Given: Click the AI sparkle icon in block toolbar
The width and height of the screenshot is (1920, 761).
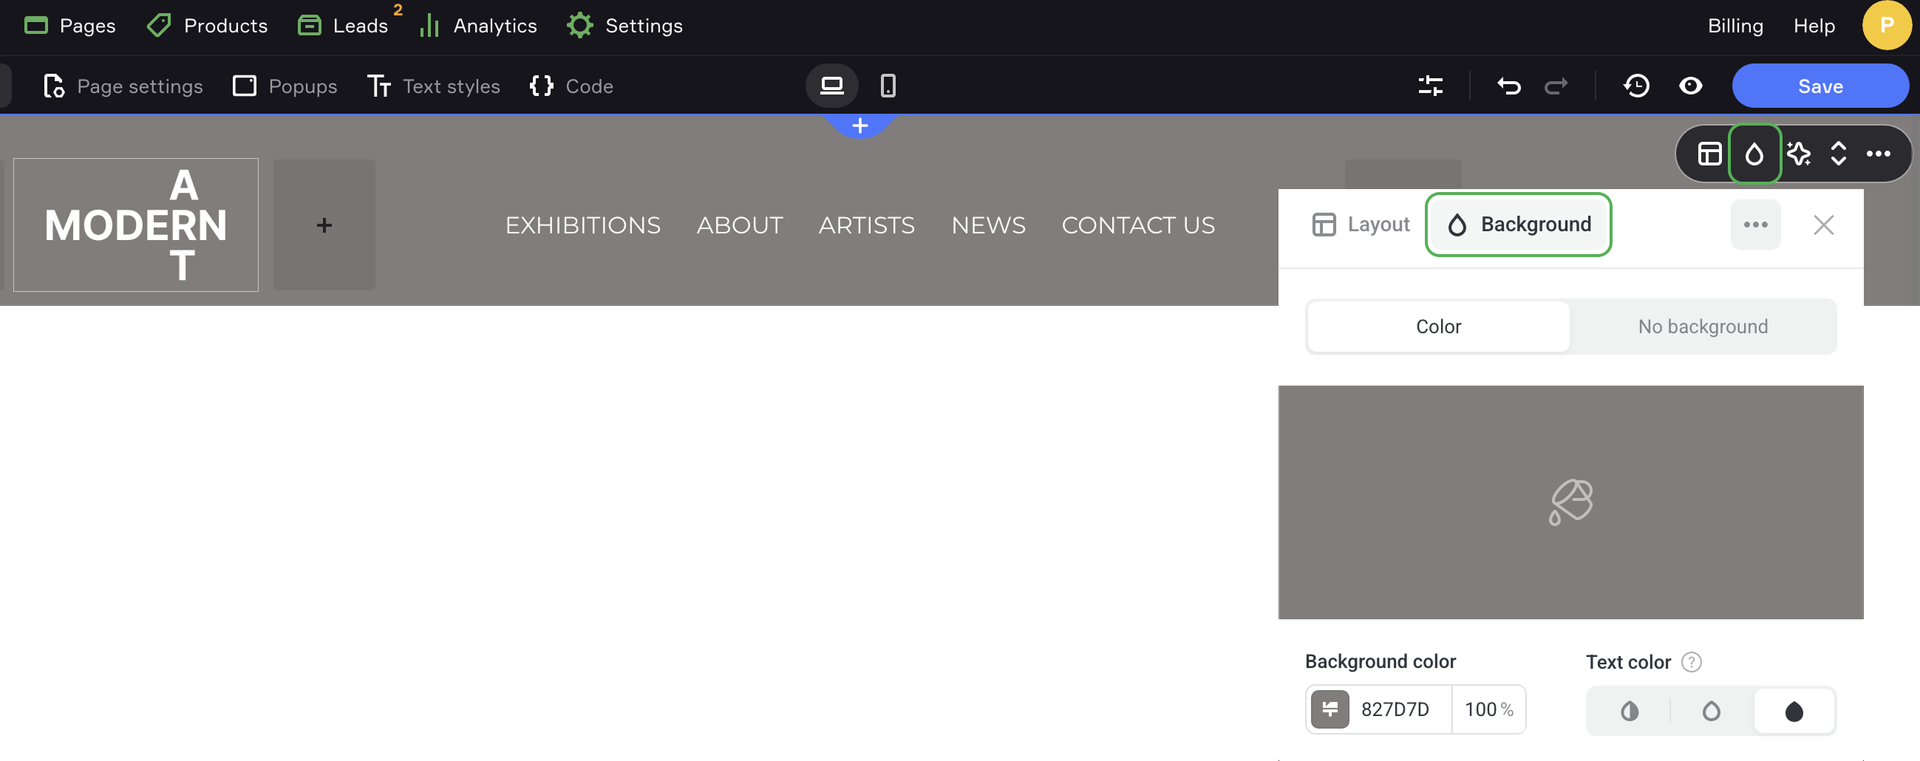Looking at the screenshot, I should click(x=1798, y=154).
